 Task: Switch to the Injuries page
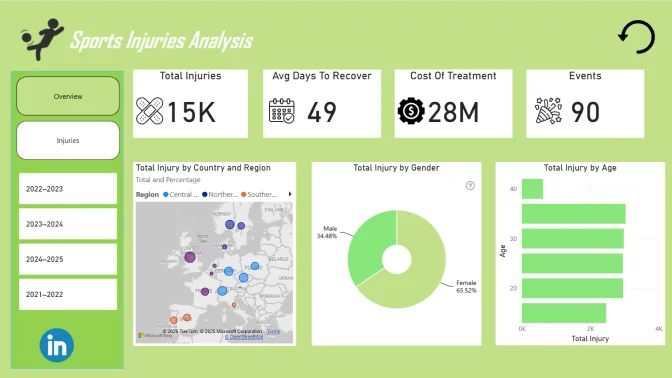(68, 140)
